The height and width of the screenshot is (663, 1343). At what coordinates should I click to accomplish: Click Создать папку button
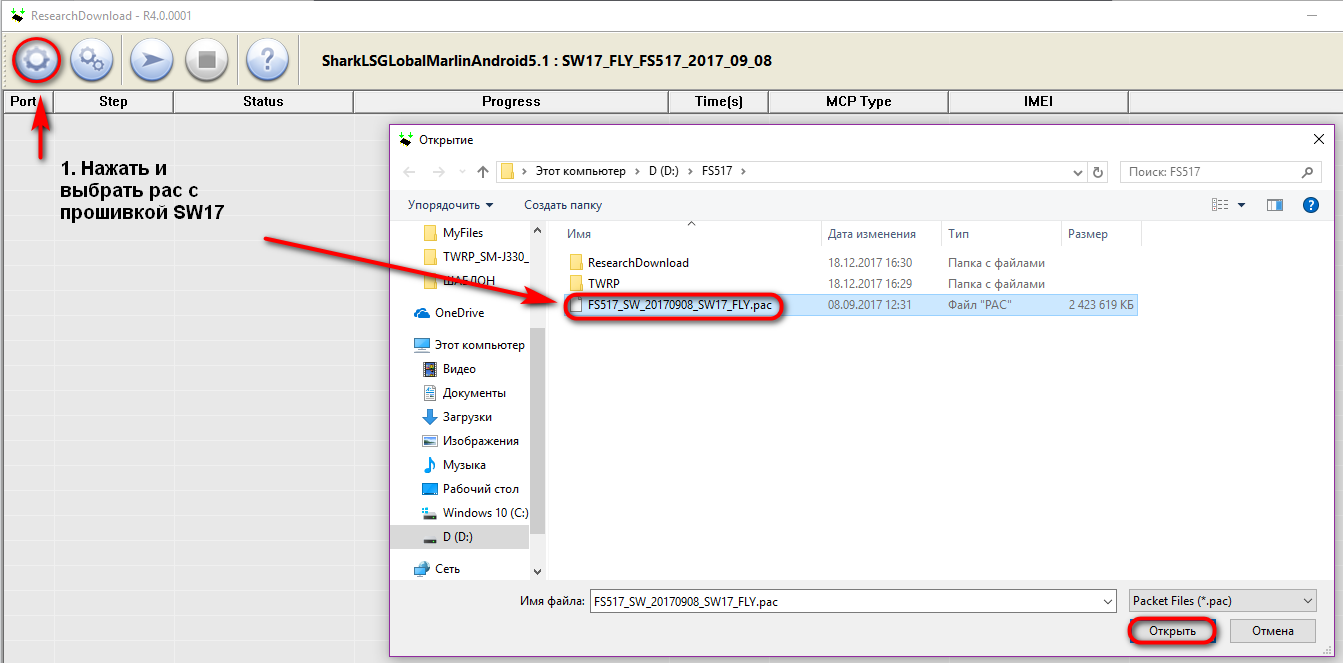[563, 205]
